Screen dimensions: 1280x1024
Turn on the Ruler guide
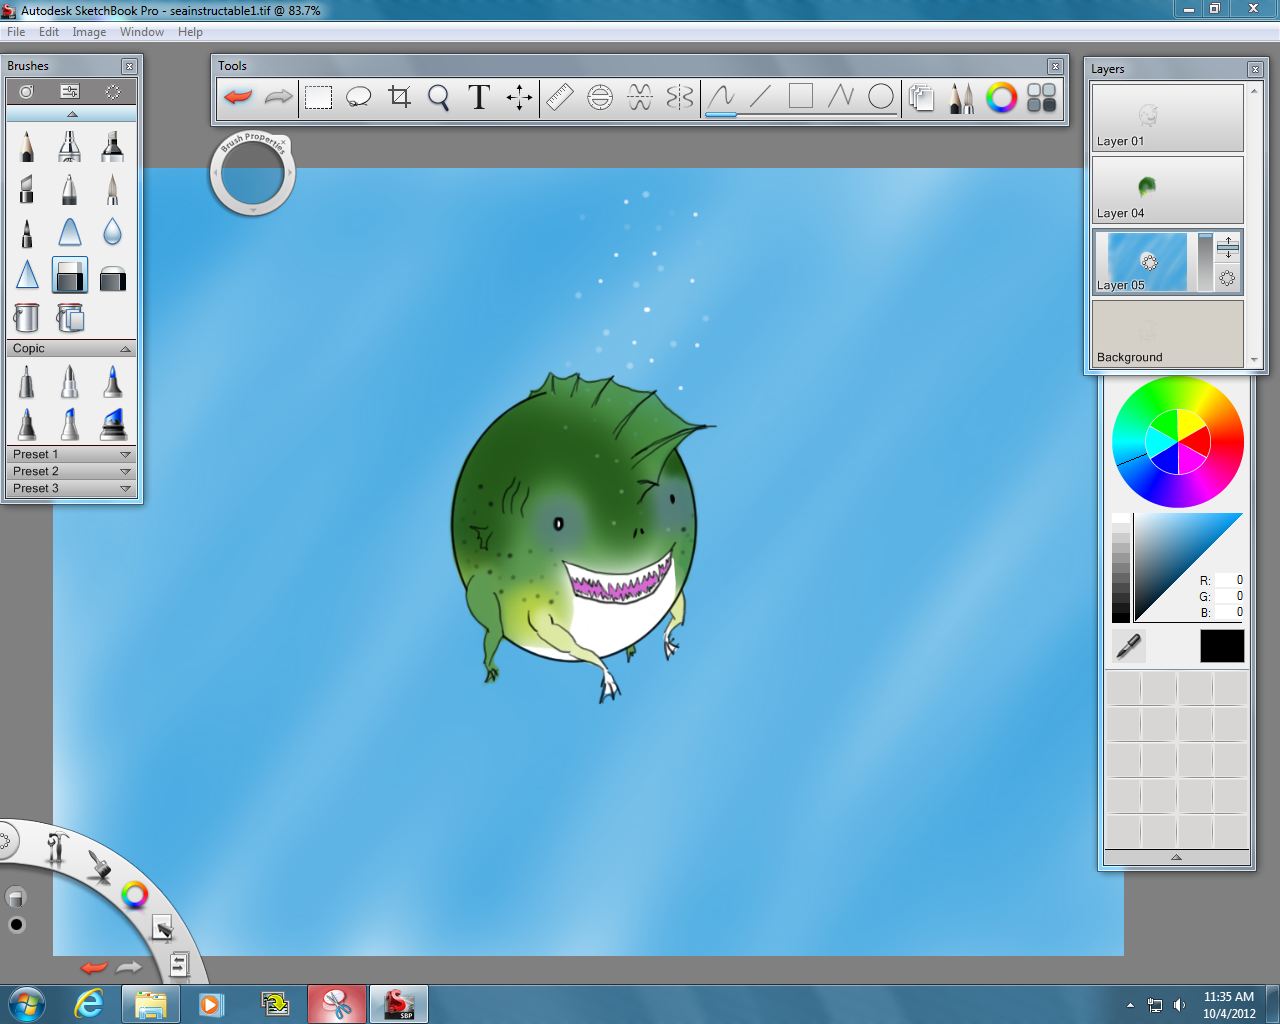560,97
